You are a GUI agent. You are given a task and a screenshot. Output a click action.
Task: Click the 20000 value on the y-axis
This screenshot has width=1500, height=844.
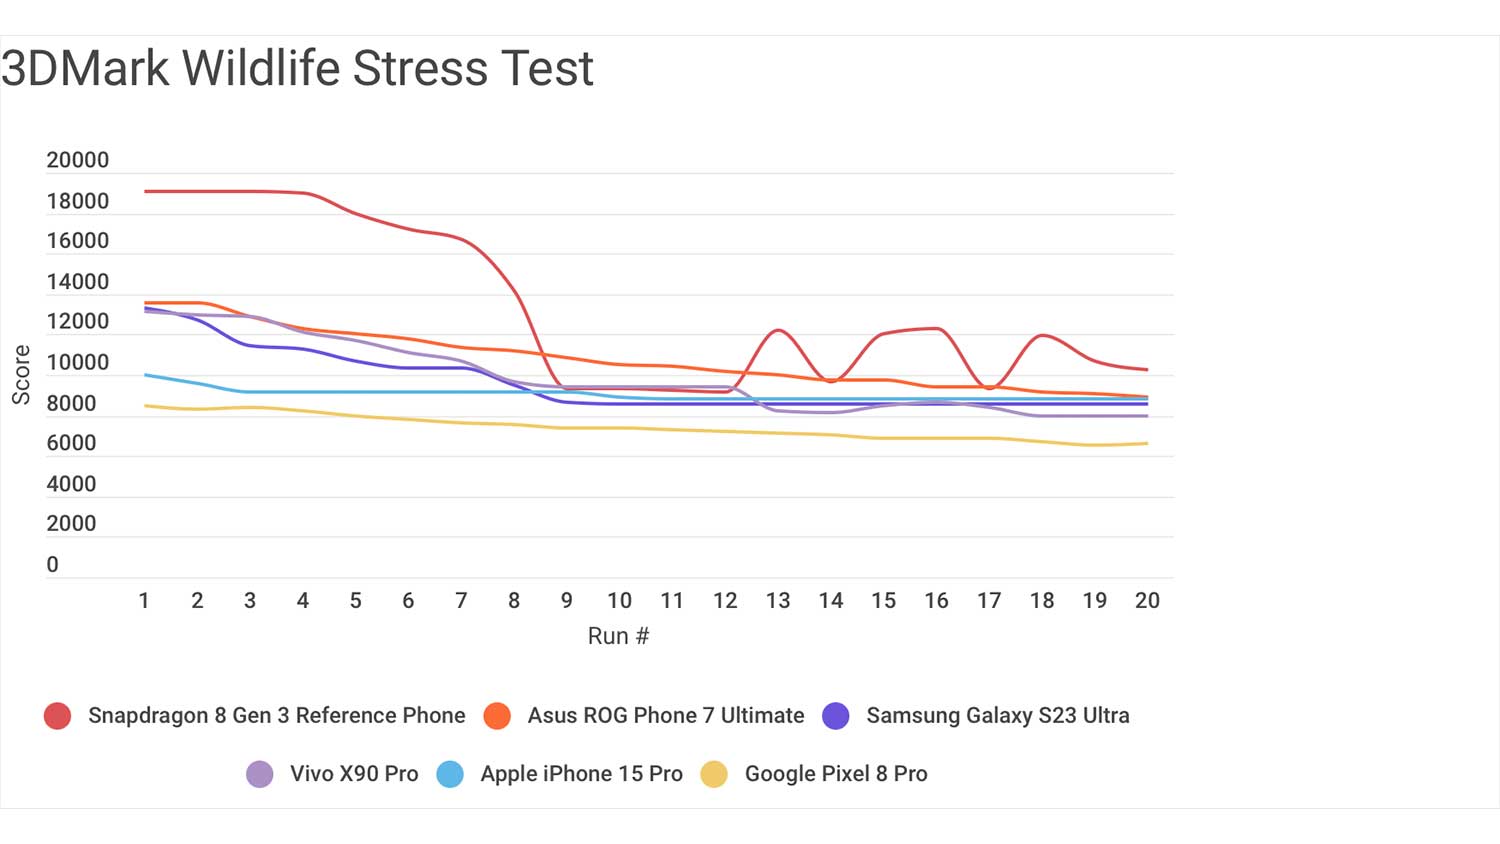(x=78, y=160)
